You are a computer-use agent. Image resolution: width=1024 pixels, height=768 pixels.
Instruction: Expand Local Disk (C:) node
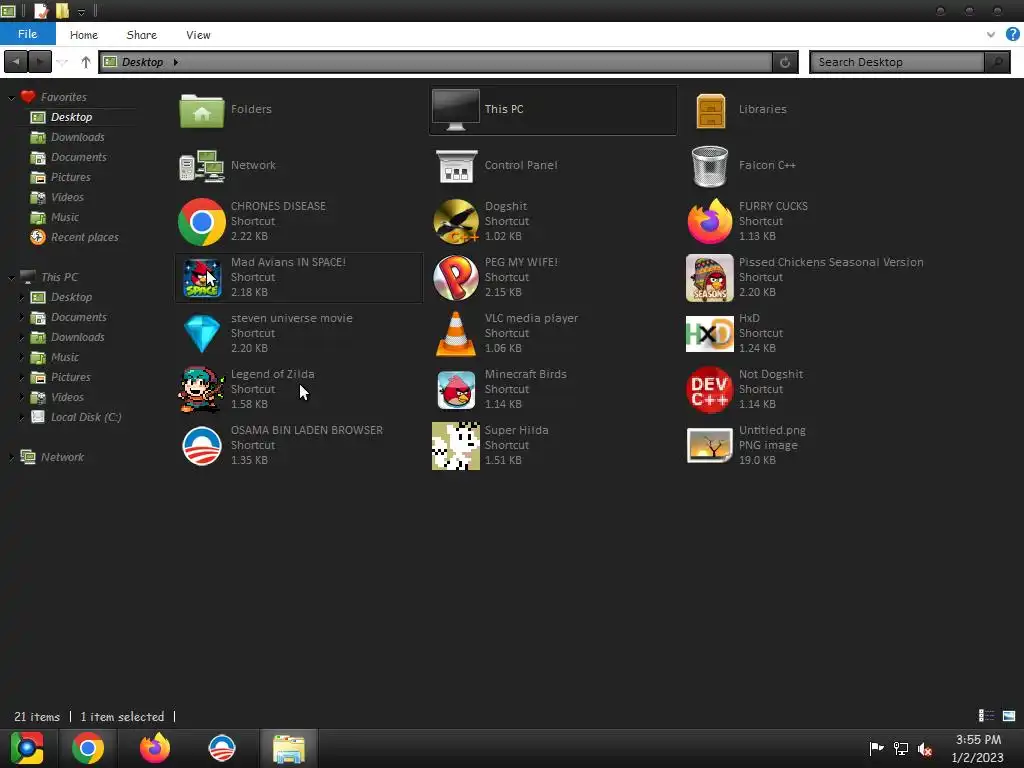click(x=22, y=417)
